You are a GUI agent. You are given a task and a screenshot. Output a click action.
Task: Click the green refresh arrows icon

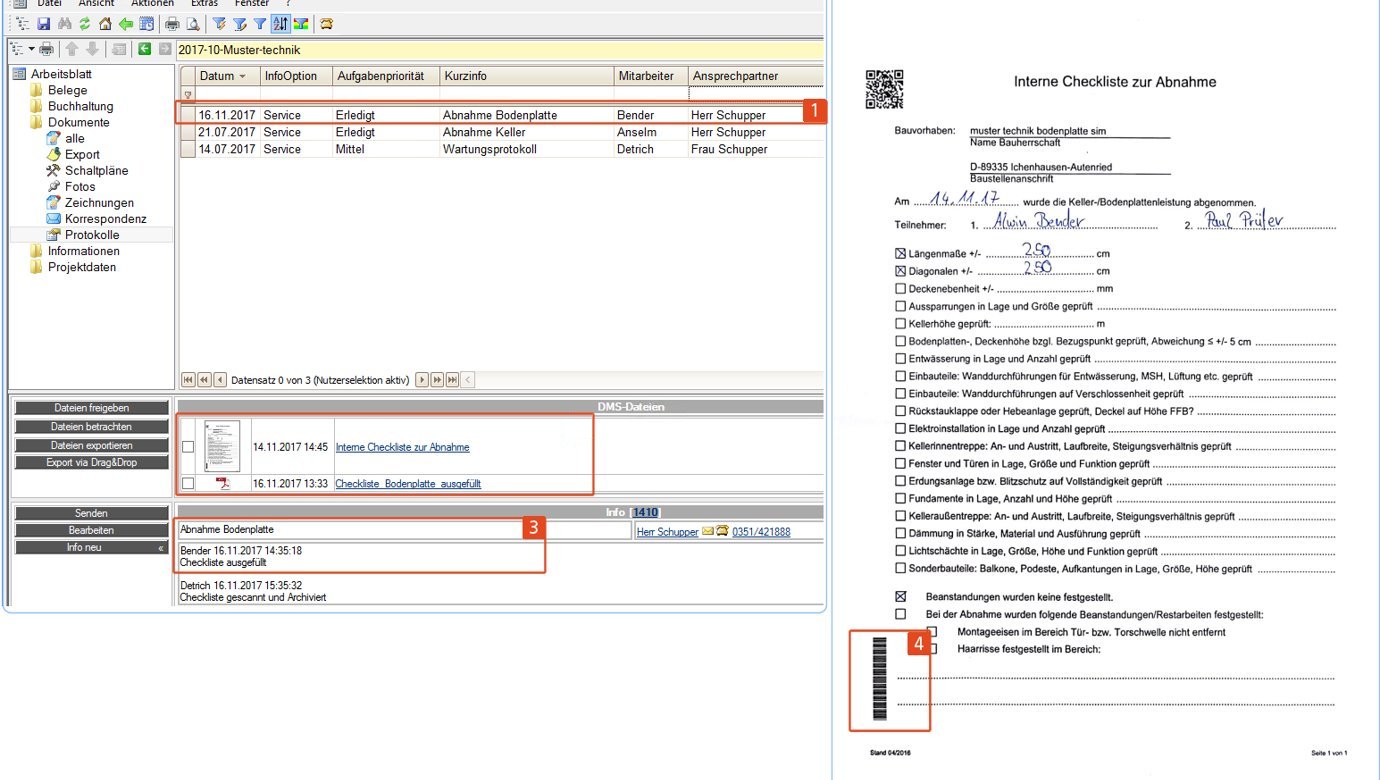click(85, 24)
